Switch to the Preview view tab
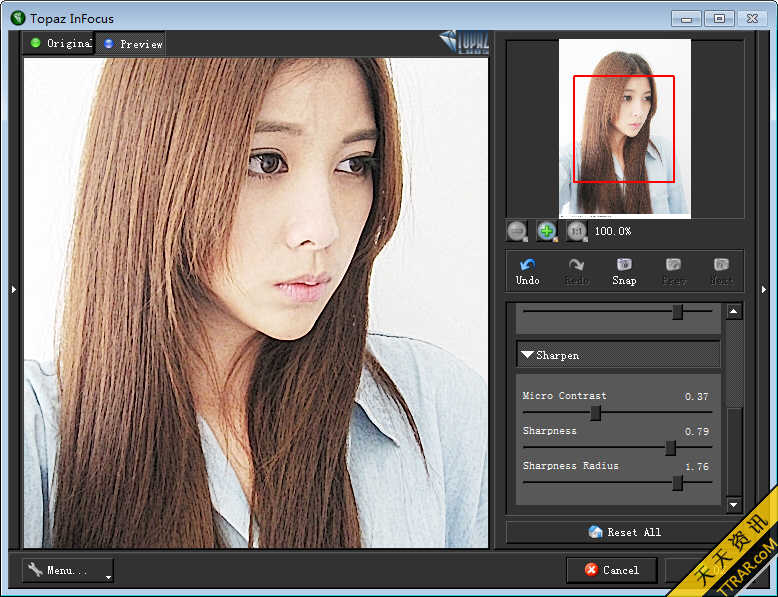This screenshot has height=597, width=778. [x=132, y=44]
